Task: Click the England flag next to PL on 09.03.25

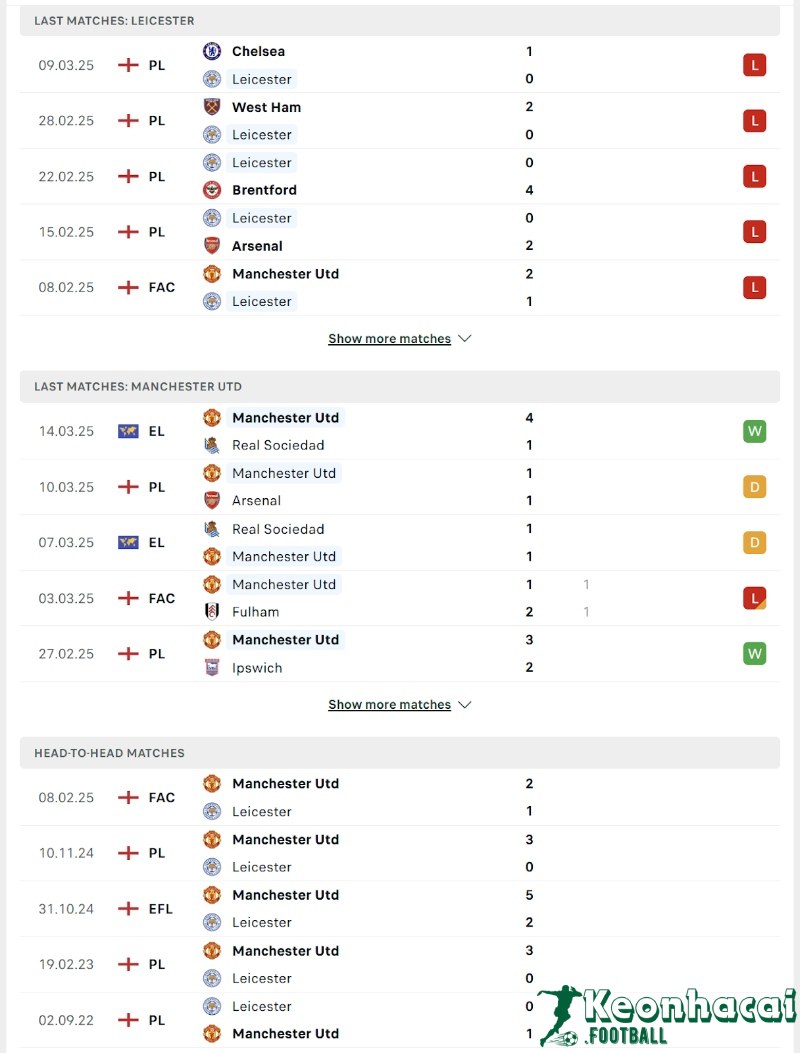Action: (128, 64)
